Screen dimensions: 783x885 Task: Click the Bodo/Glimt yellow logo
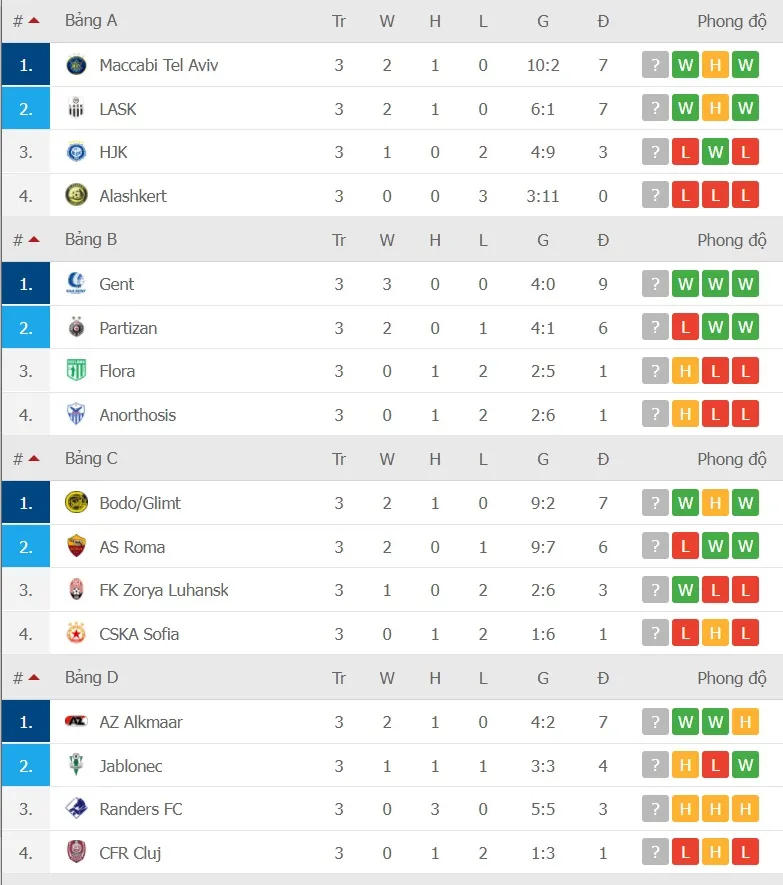[x=76, y=503]
